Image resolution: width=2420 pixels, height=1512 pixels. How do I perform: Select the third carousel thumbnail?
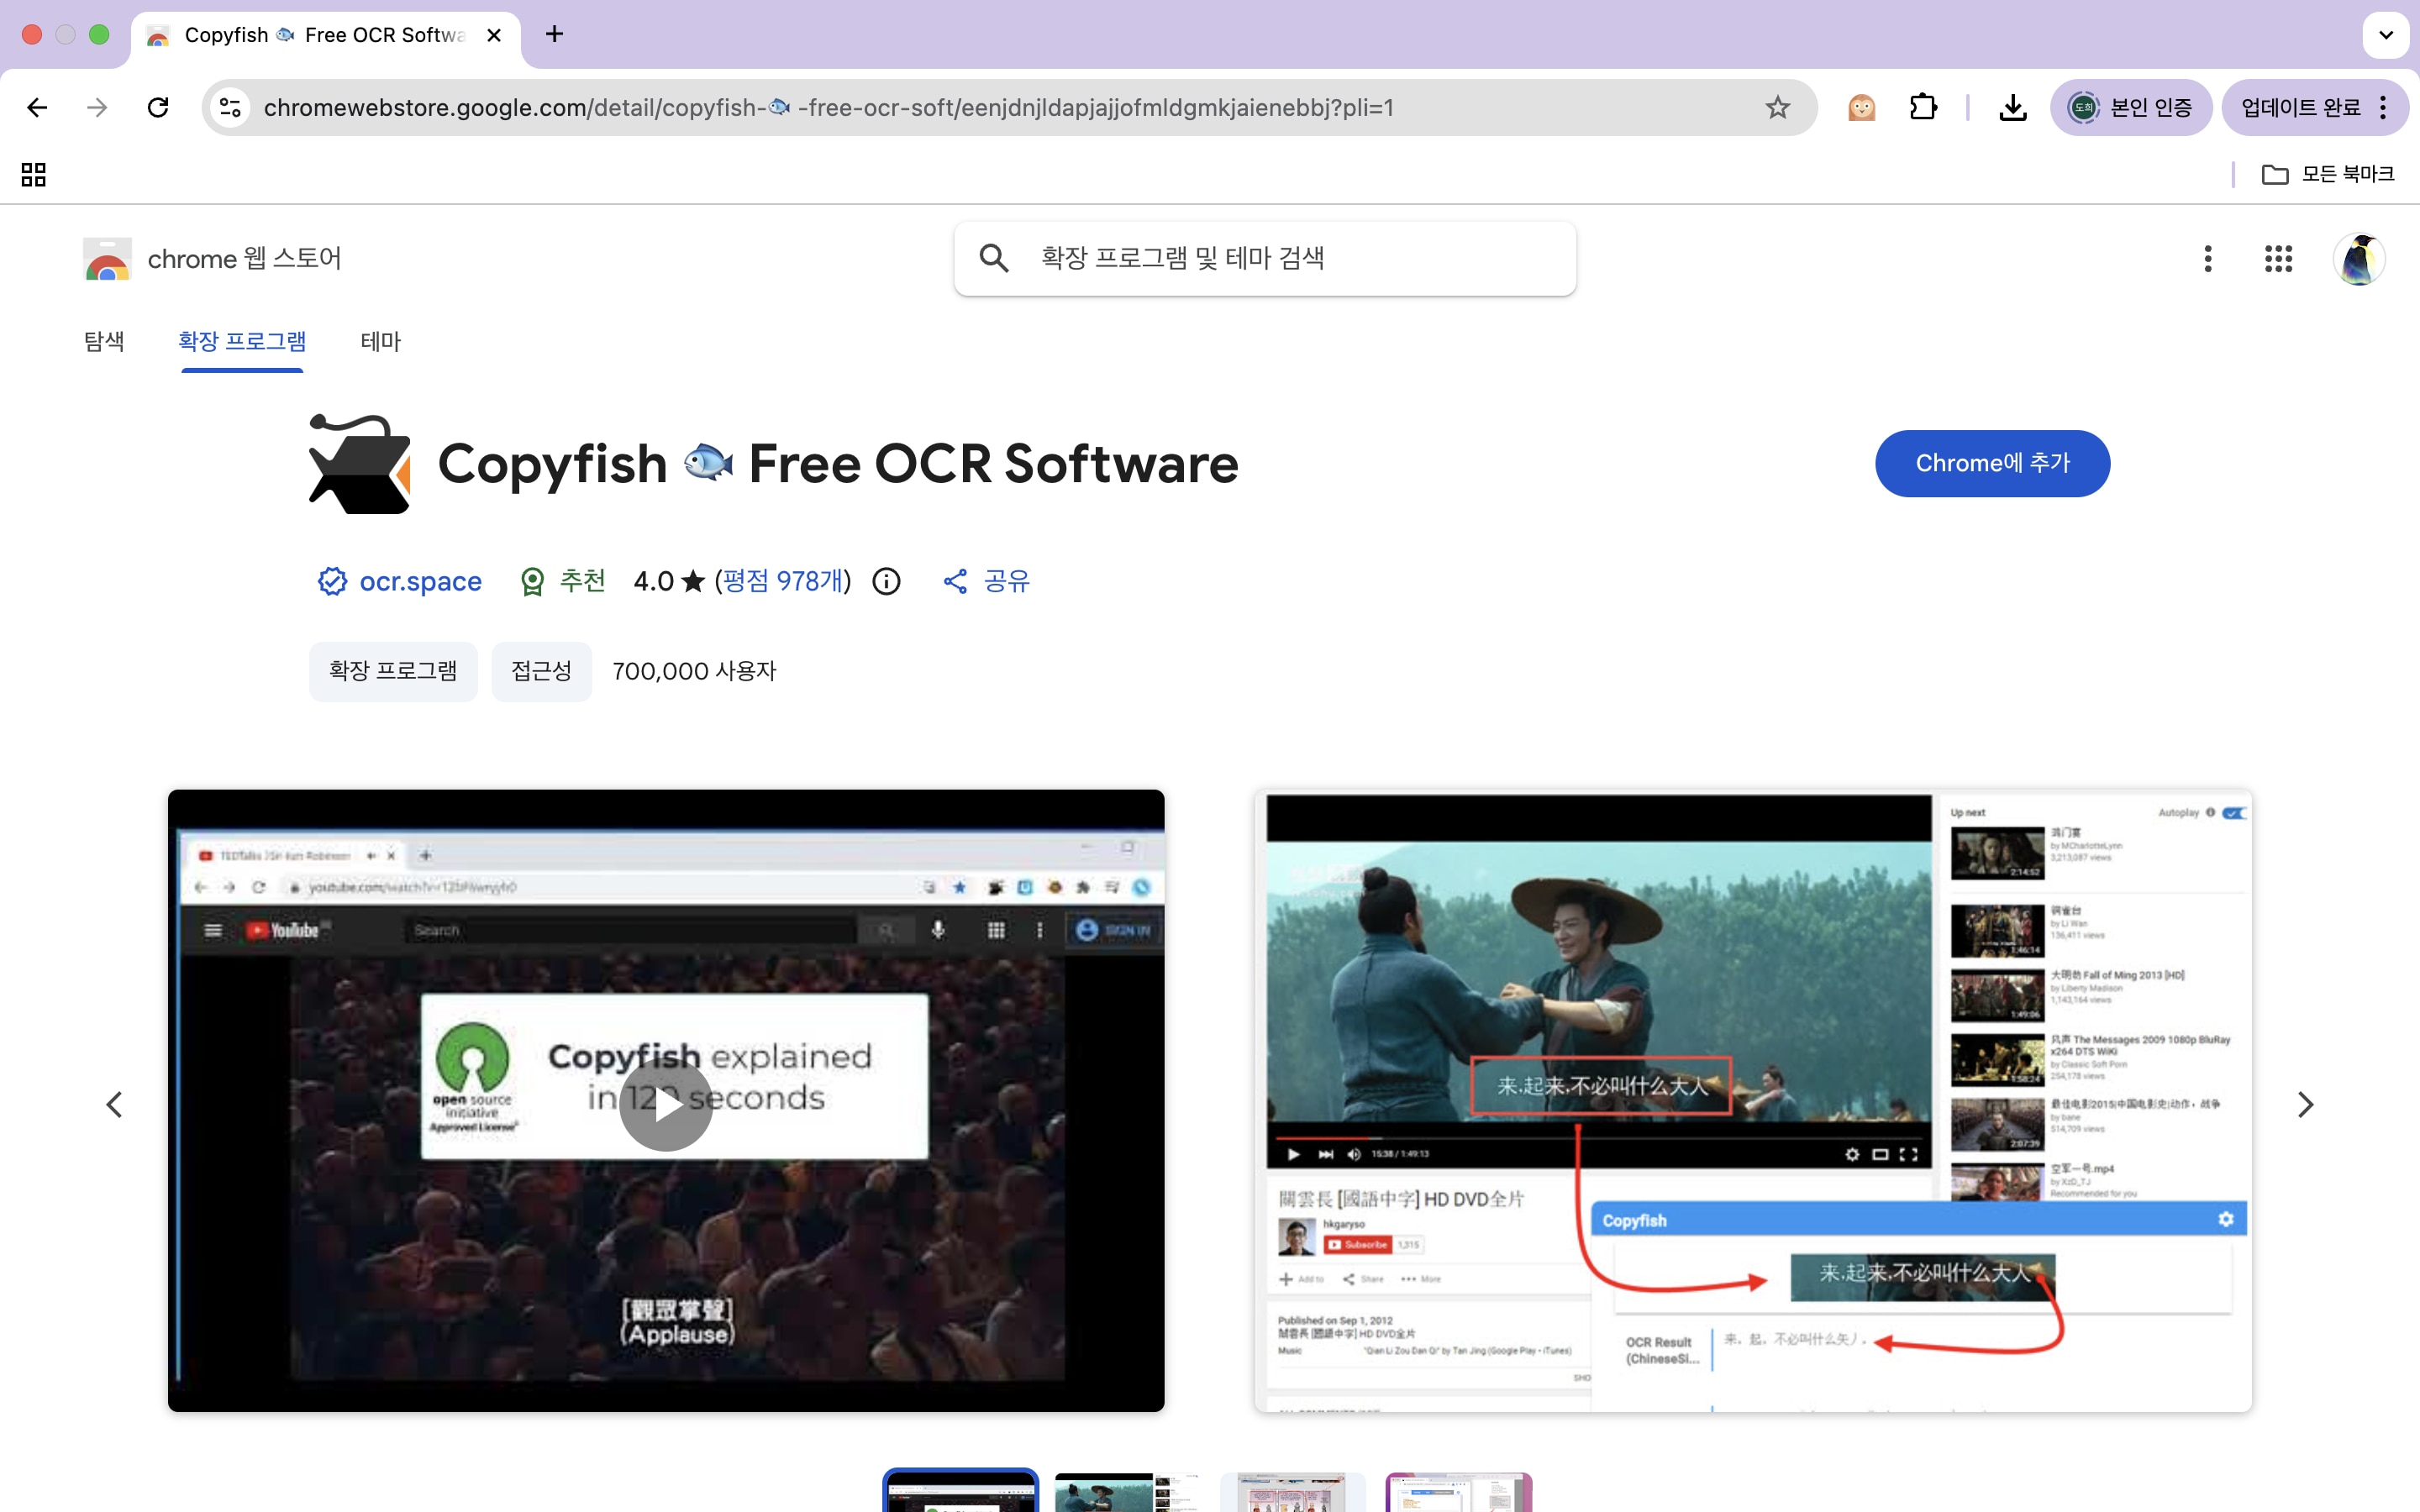click(x=1292, y=1491)
